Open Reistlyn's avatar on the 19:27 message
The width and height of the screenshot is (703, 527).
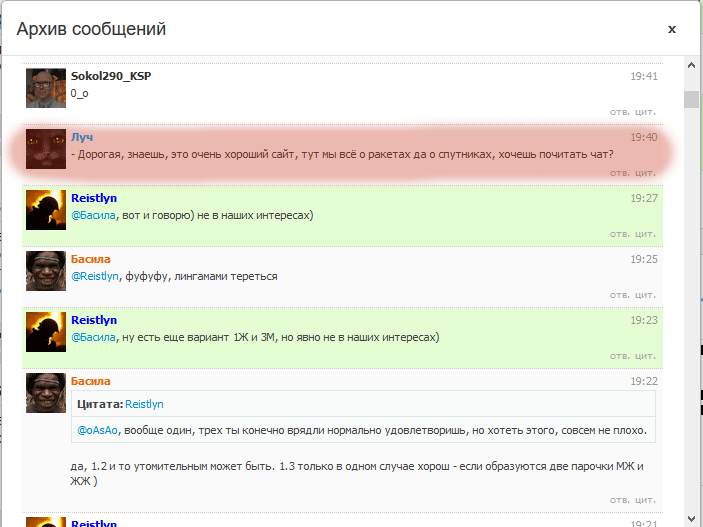pyautogui.click(x=46, y=210)
